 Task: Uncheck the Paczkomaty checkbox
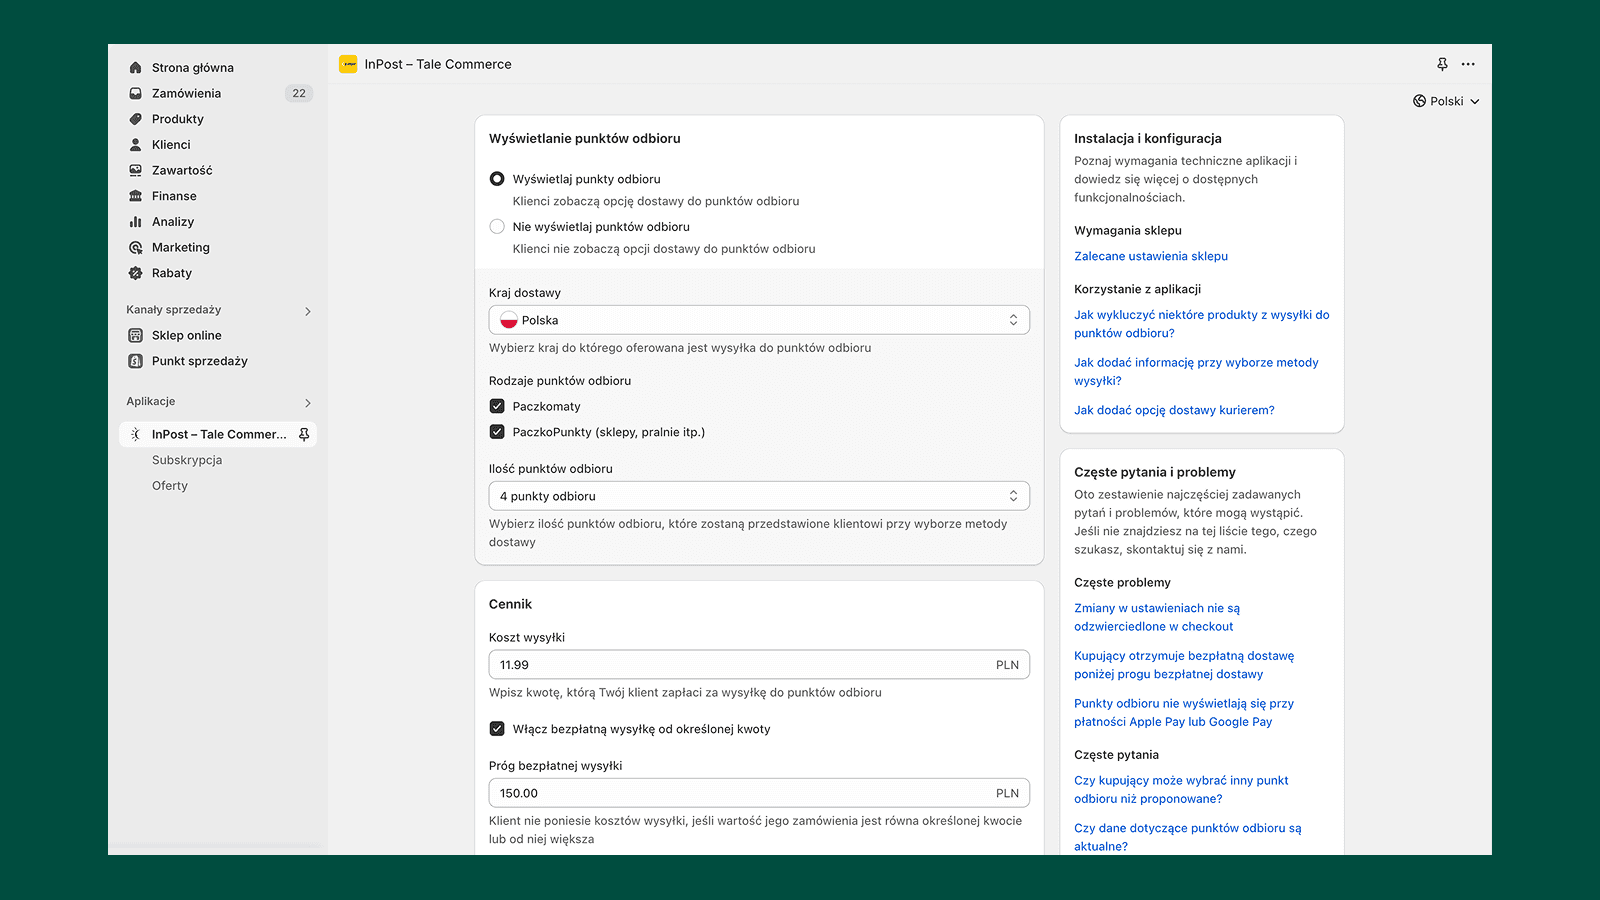pyautogui.click(x=497, y=406)
